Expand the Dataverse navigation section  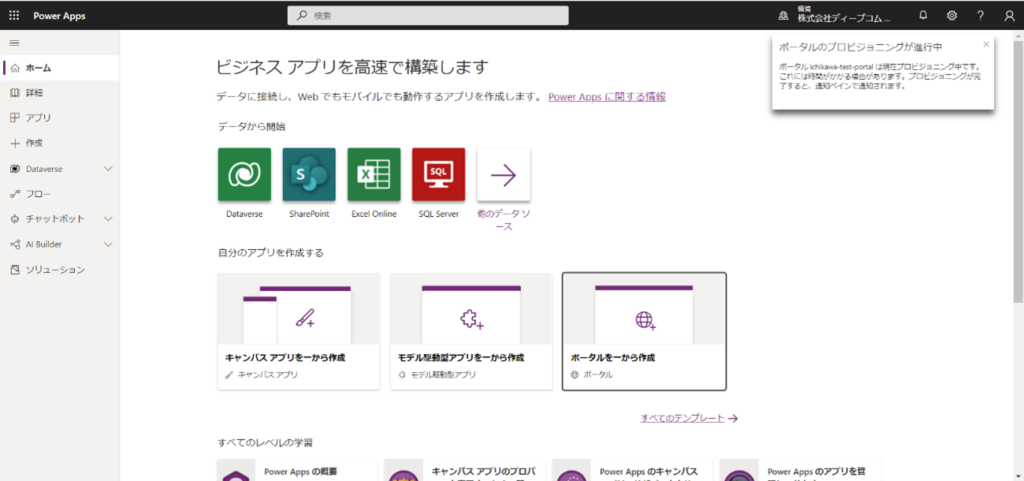[108, 169]
